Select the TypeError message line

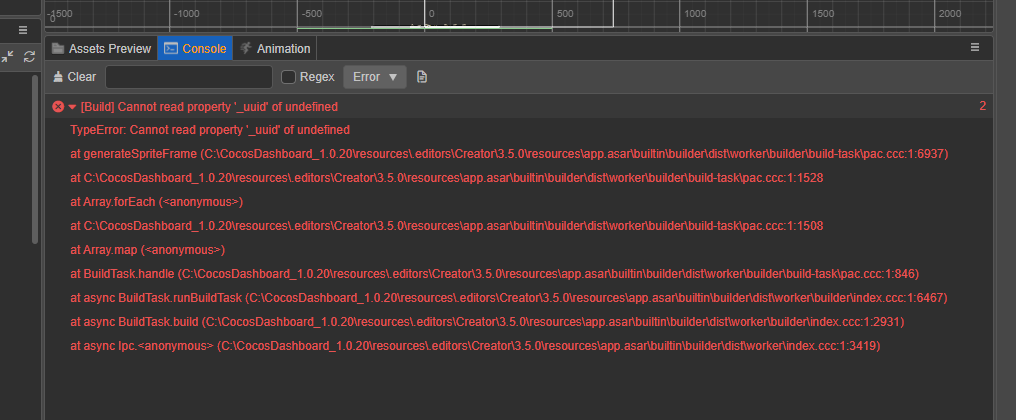(x=210, y=130)
